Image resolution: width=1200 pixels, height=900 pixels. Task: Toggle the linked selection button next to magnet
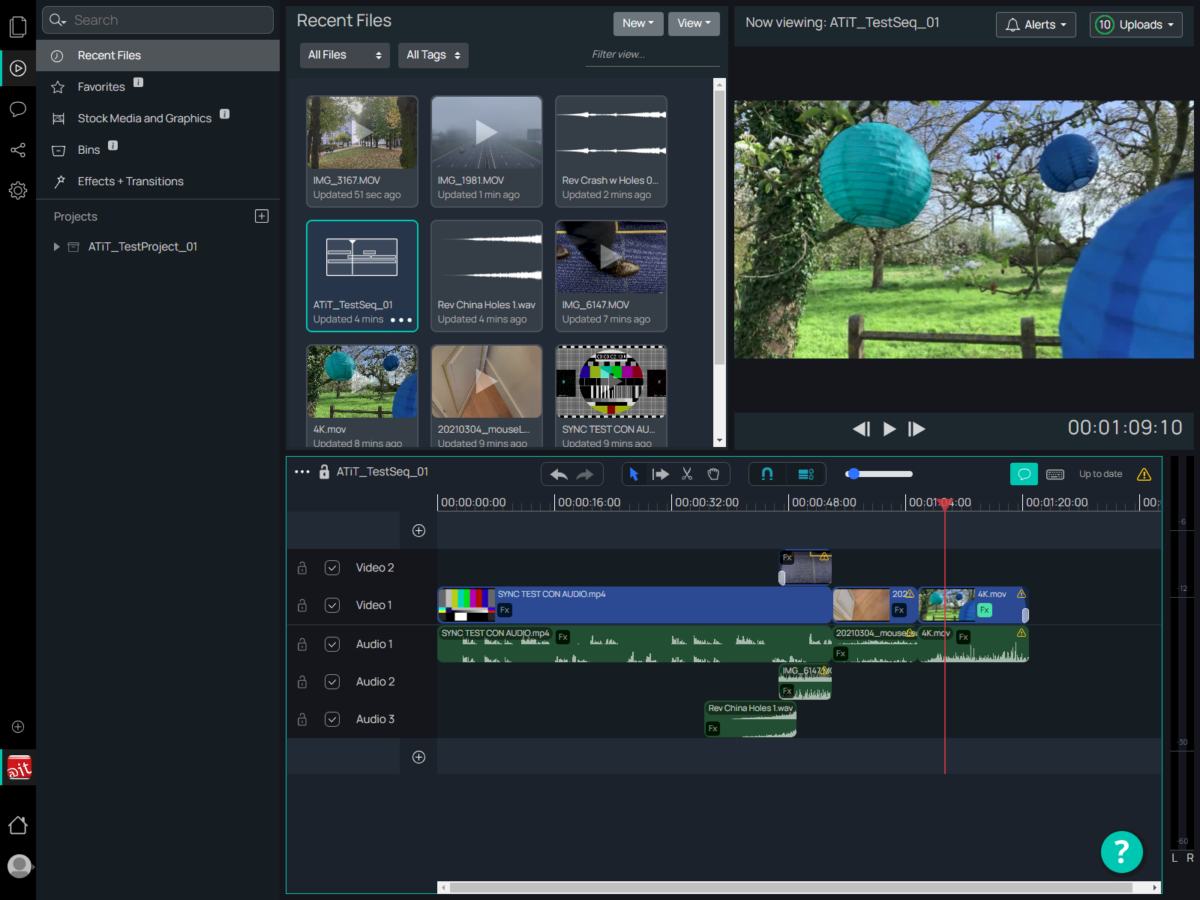pyautogui.click(x=805, y=474)
